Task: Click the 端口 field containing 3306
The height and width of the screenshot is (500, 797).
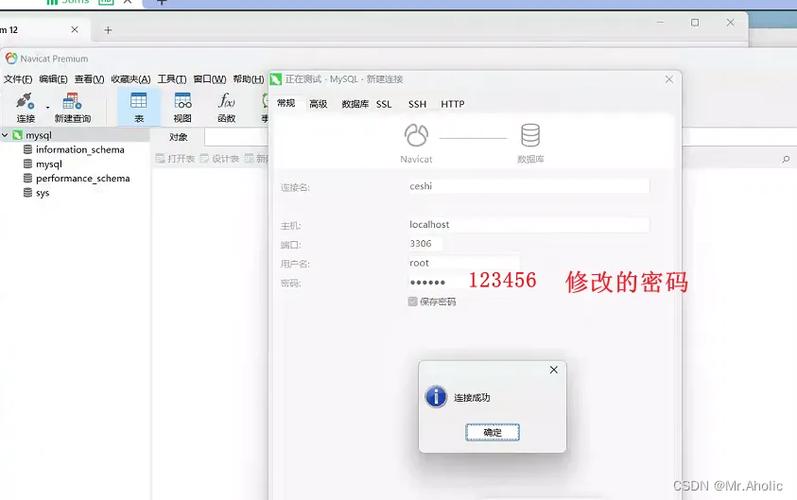Action: click(424, 244)
